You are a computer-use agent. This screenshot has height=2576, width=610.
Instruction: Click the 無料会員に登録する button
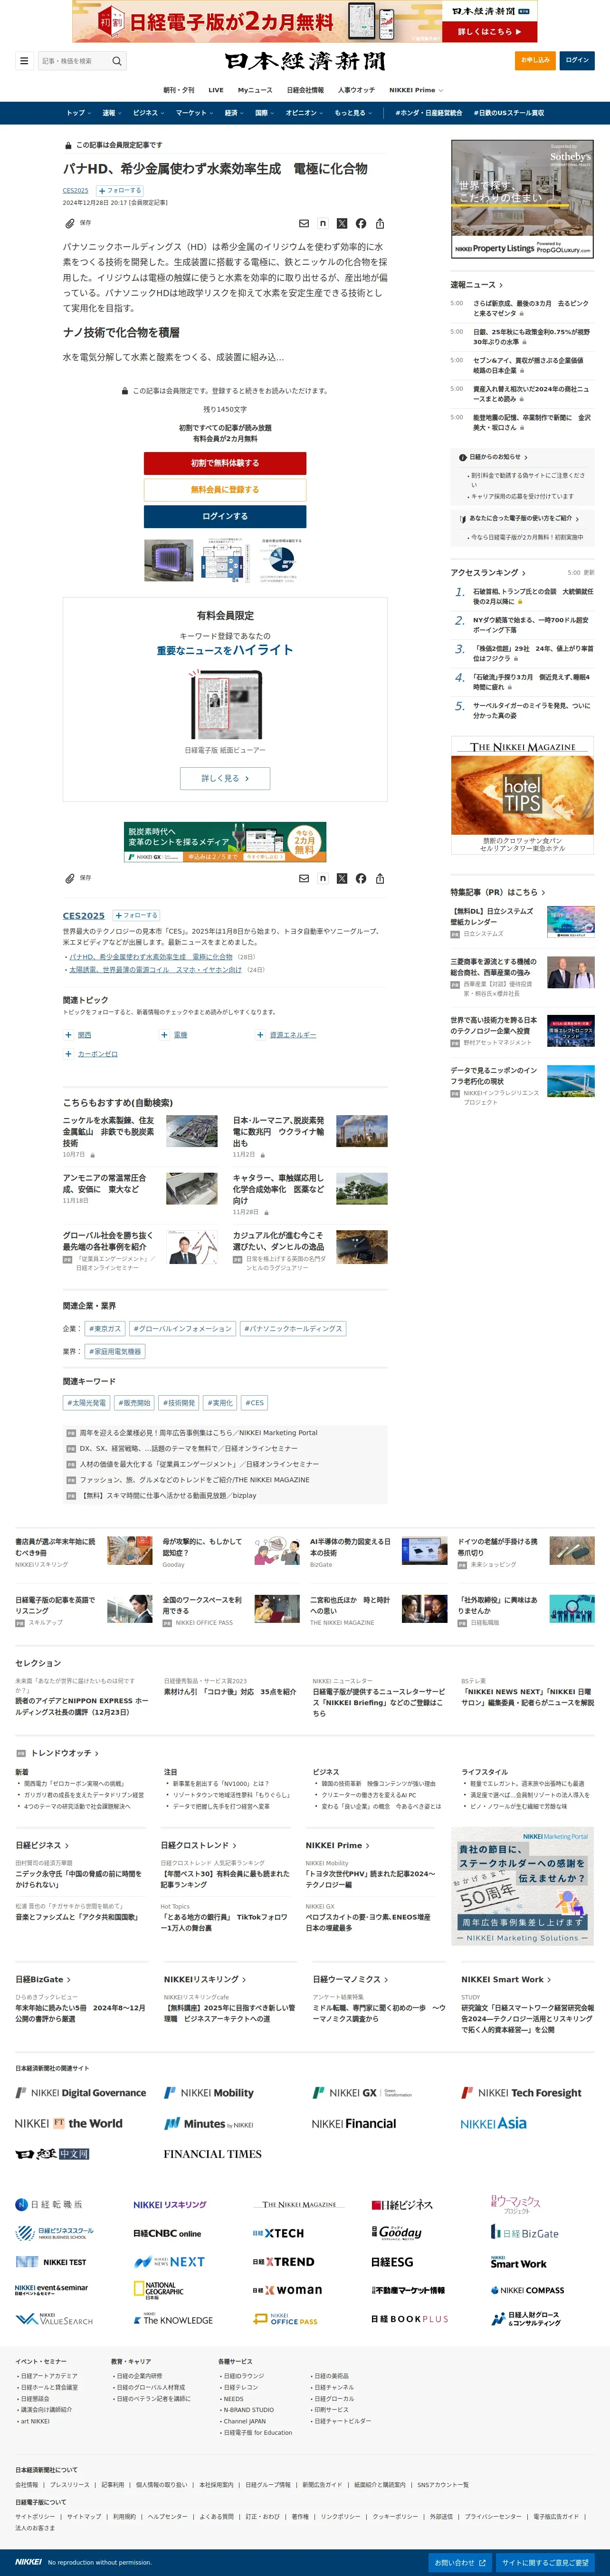pos(225,490)
